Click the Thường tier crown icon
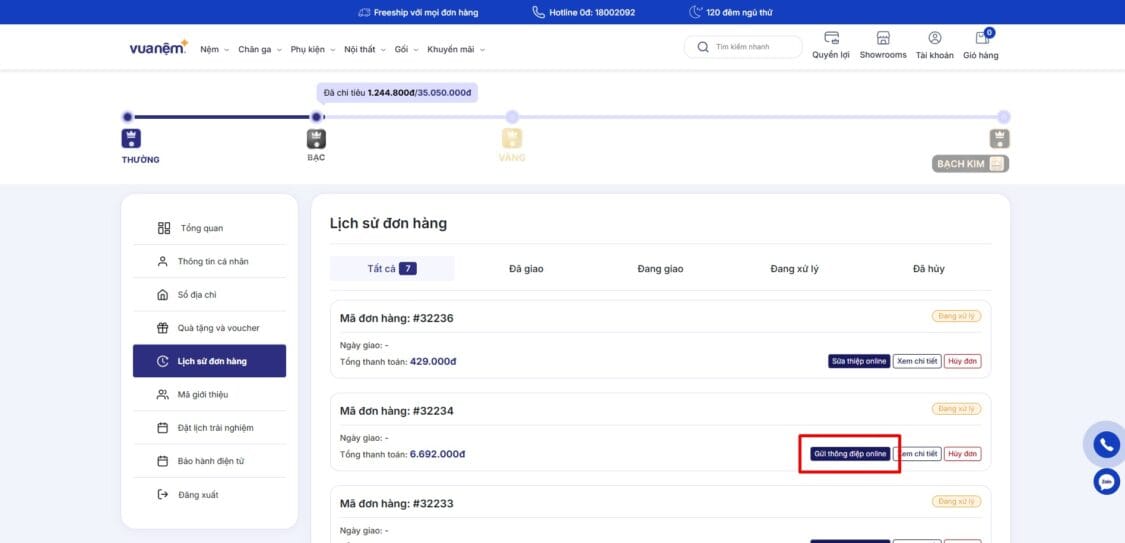Screen dimensions: 1125x543 tap(131, 138)
